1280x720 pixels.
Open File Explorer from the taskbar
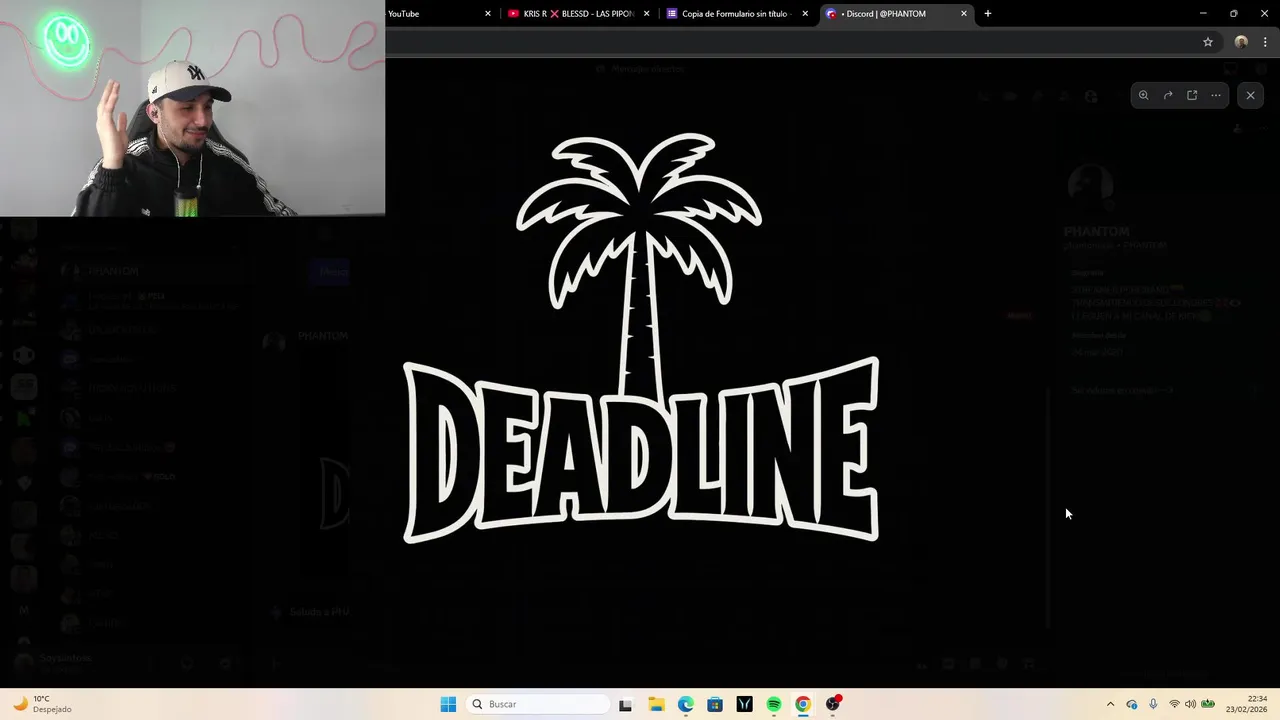[656, 704]
